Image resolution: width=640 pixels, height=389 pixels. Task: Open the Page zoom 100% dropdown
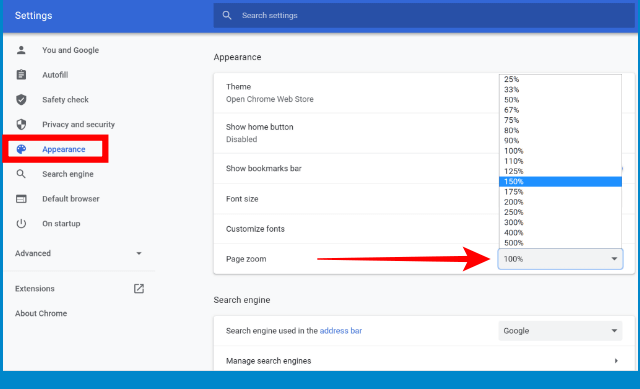(x=560, y=259)
